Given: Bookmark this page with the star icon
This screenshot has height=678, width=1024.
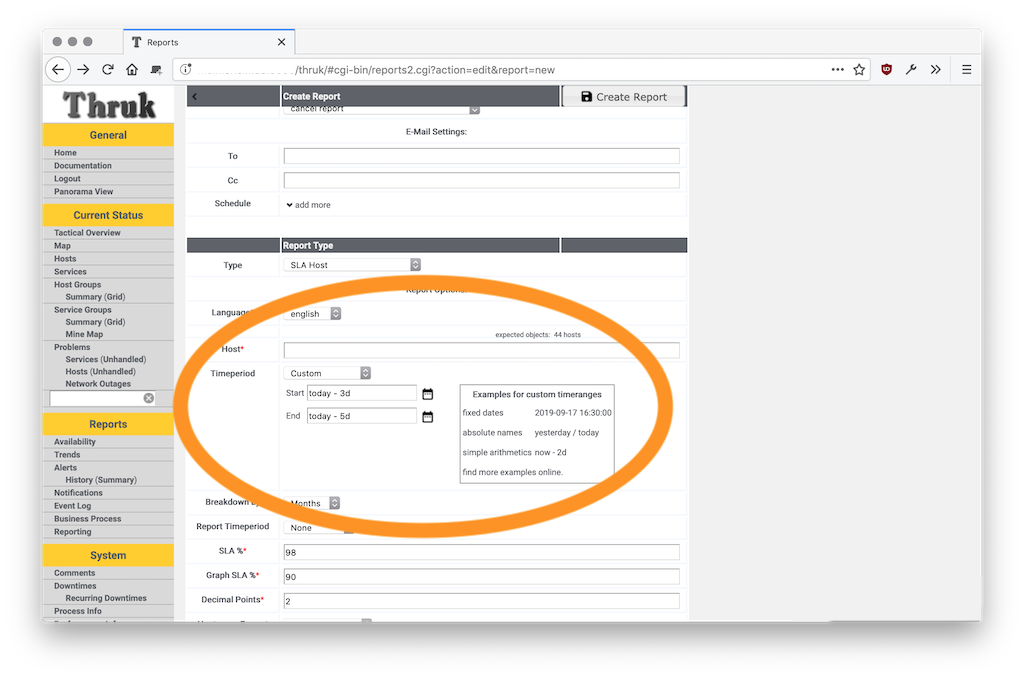Looking at the screenshot, I should click(x=859, y=70).
